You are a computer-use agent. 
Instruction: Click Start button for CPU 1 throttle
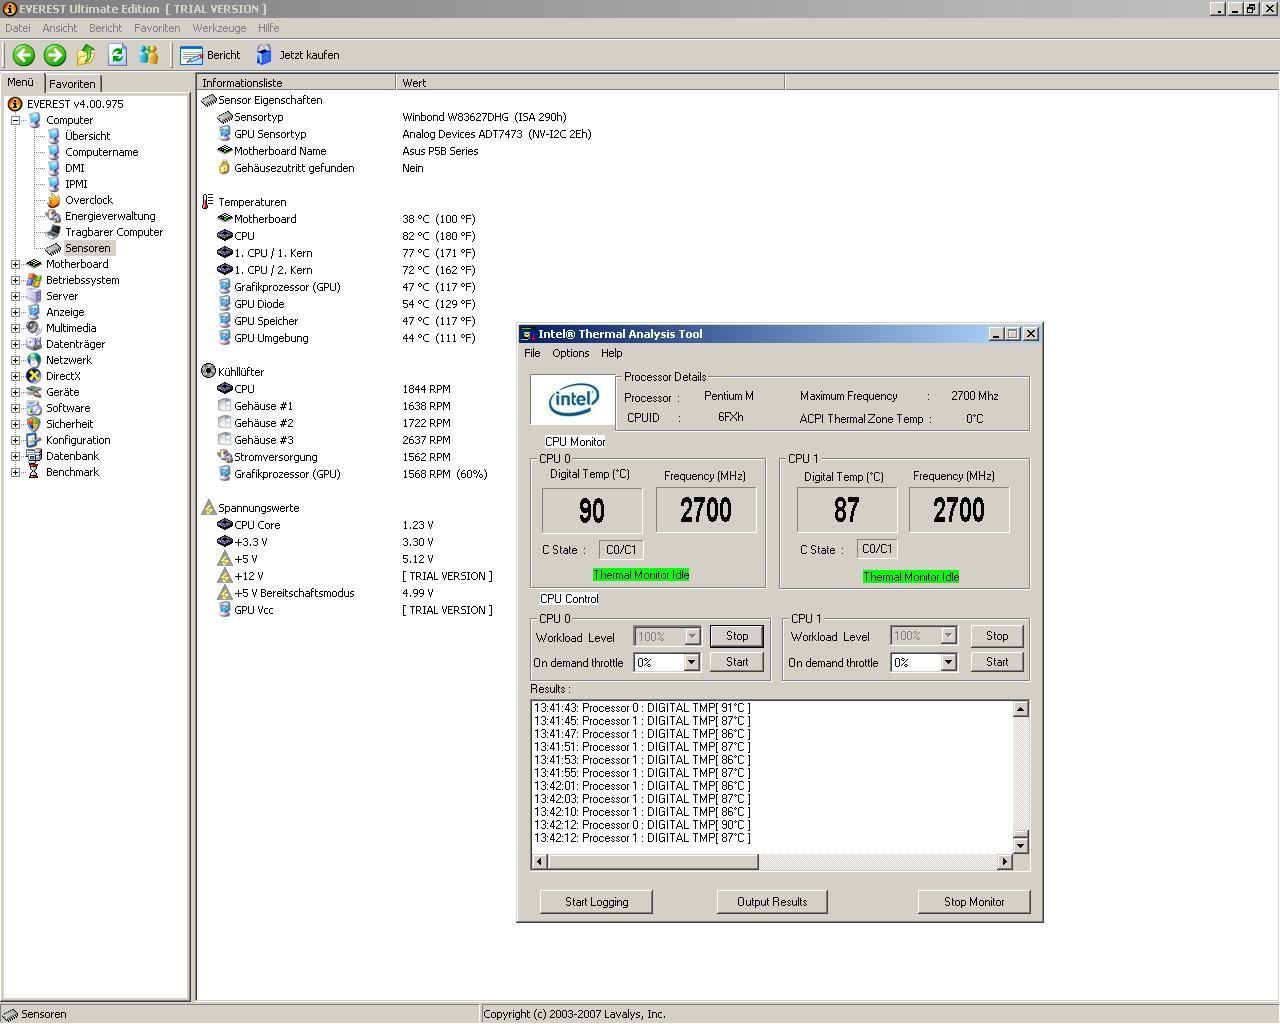pos(997,662)
